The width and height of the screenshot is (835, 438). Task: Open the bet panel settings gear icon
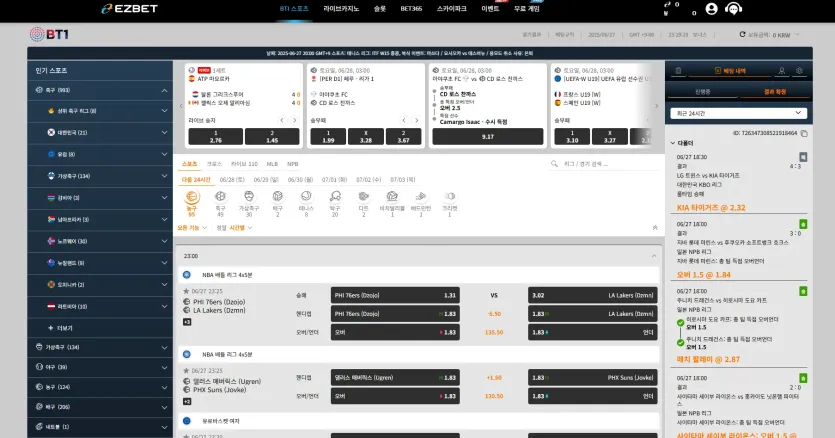[x=799, y=70]
